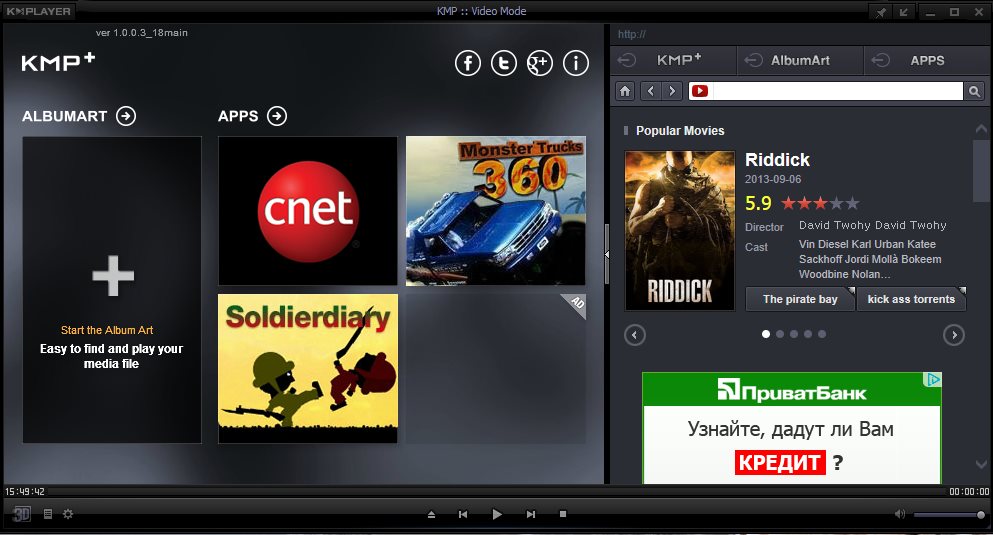Screen dimensions: 993x535
Task: Skip to previous track
Action: (x=463, y=514)
